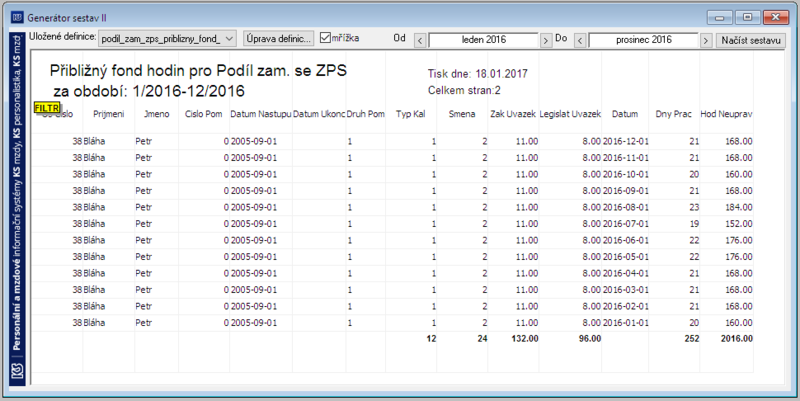Screen dimensions: 800x401
Task: Click the total 252 working days value
Action: pyautogui.click(x=692, y=338)
